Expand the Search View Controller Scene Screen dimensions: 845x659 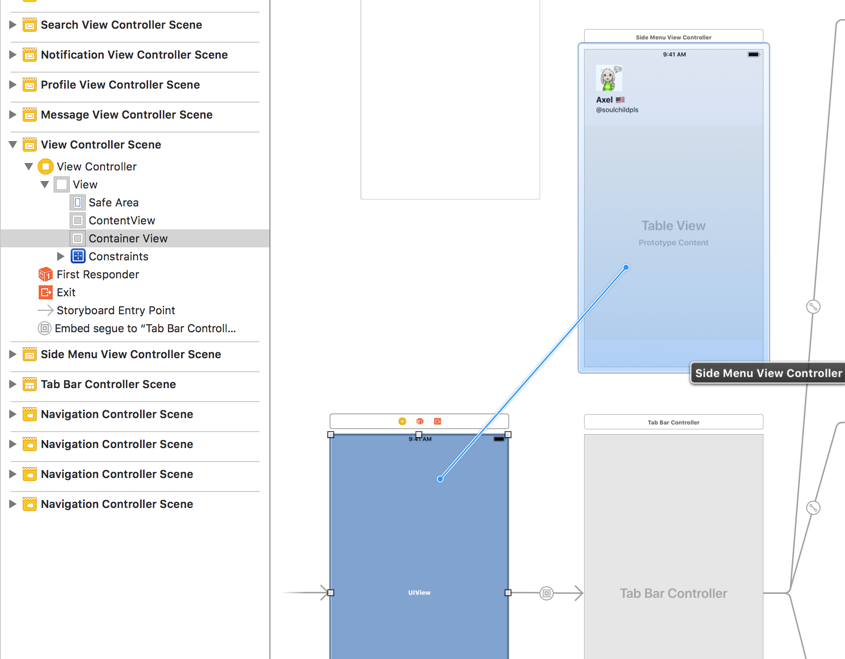12,25
